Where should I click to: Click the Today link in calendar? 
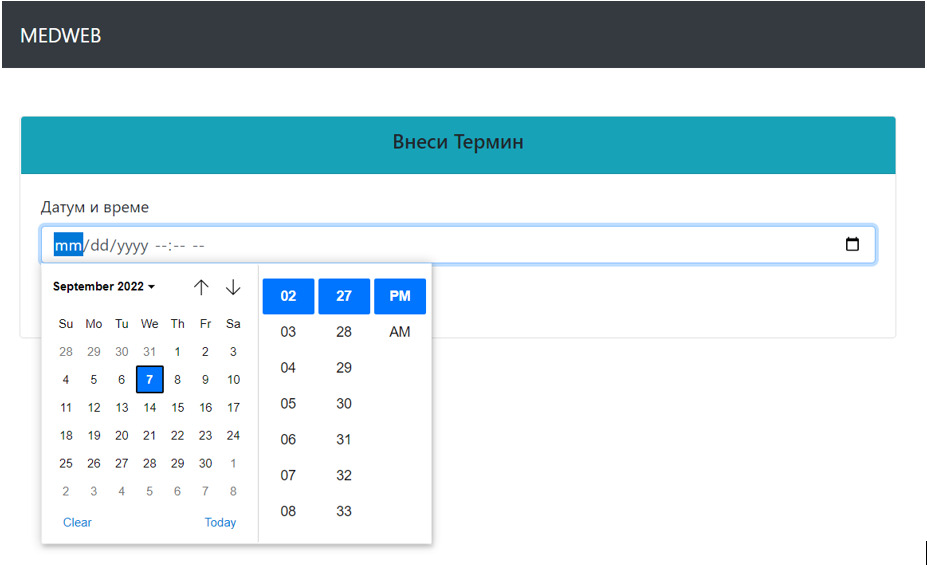(220, 522)
